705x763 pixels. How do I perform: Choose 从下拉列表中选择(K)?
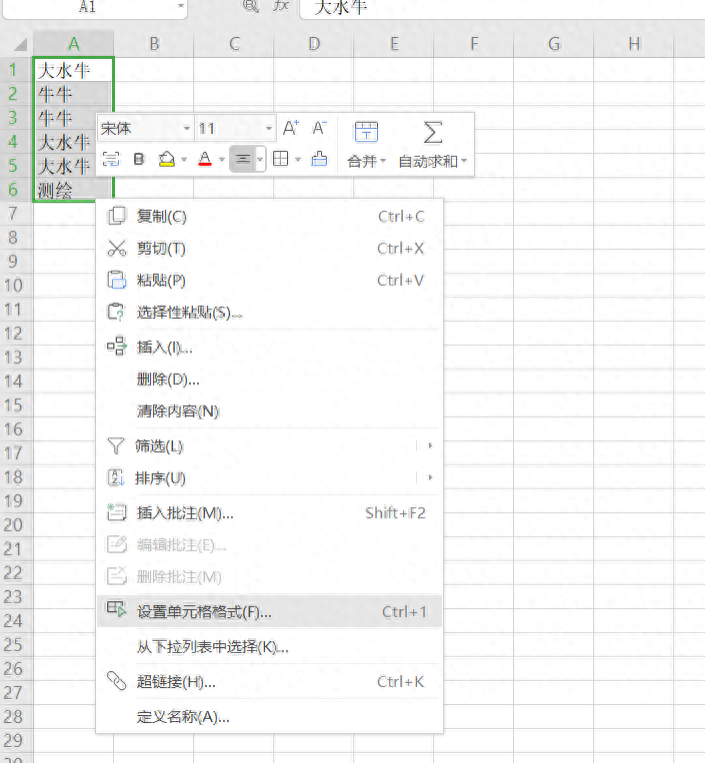coord(270,647)
